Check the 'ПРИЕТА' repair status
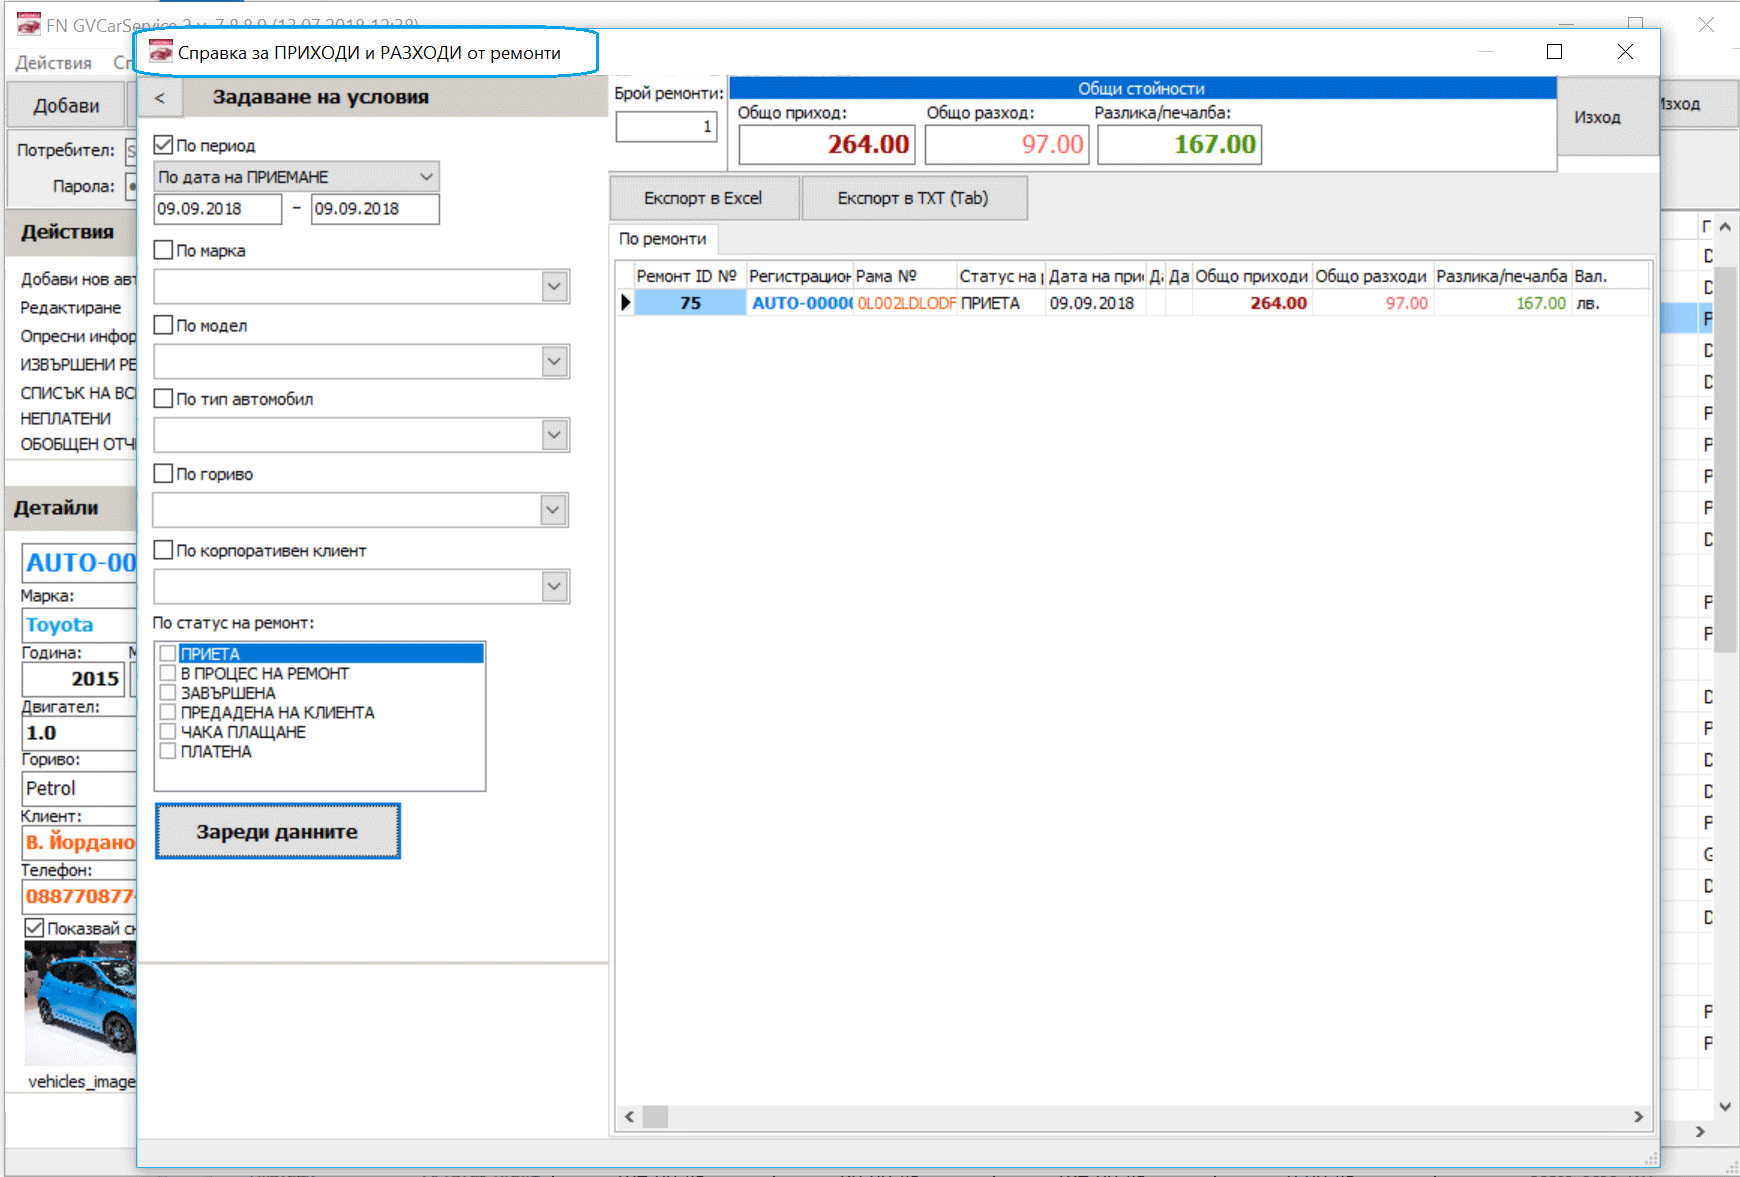This screenshot has height=1177, width=1740. point(168,653)
